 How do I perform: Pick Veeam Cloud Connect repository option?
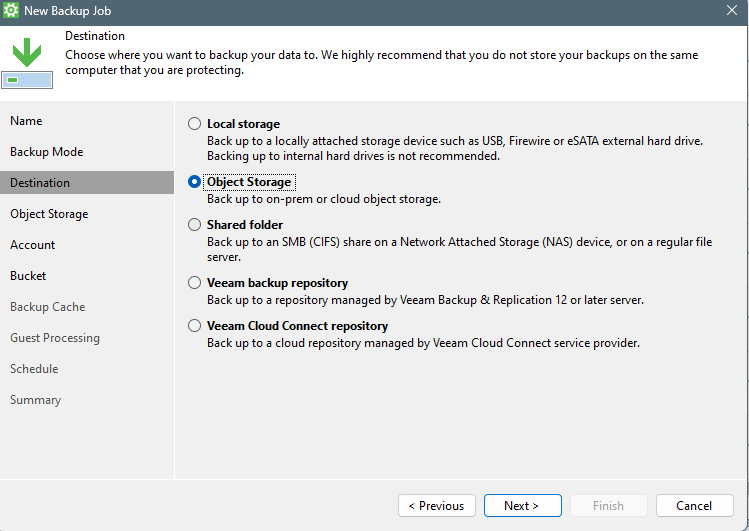point(195,326)
